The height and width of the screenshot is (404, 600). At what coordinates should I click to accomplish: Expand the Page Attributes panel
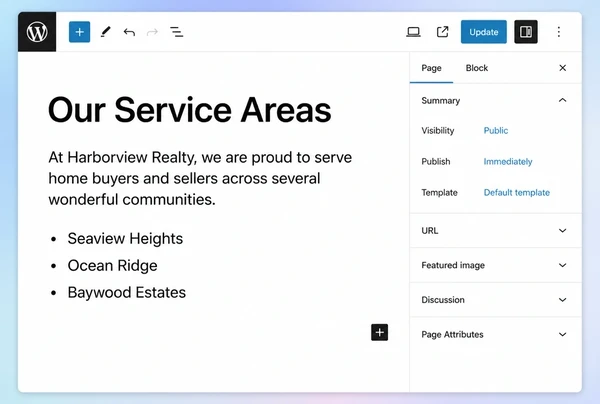coord(496,334)
